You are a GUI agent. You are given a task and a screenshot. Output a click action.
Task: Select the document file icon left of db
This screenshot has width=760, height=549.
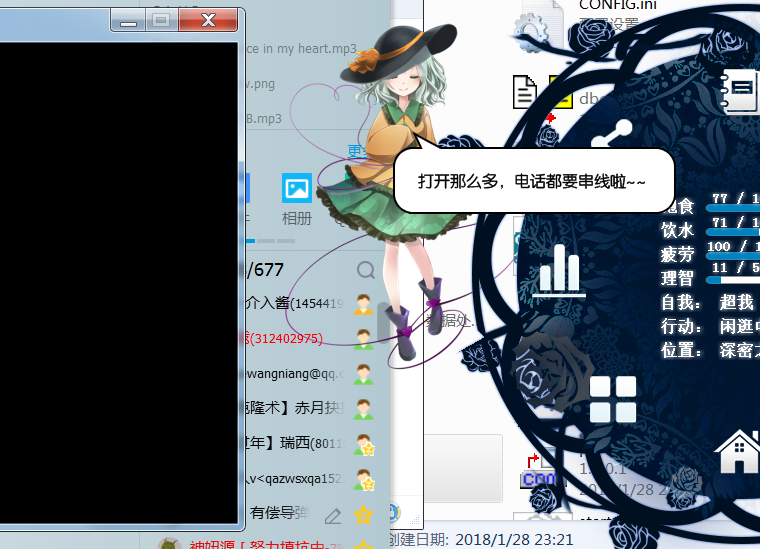(524, 92)
